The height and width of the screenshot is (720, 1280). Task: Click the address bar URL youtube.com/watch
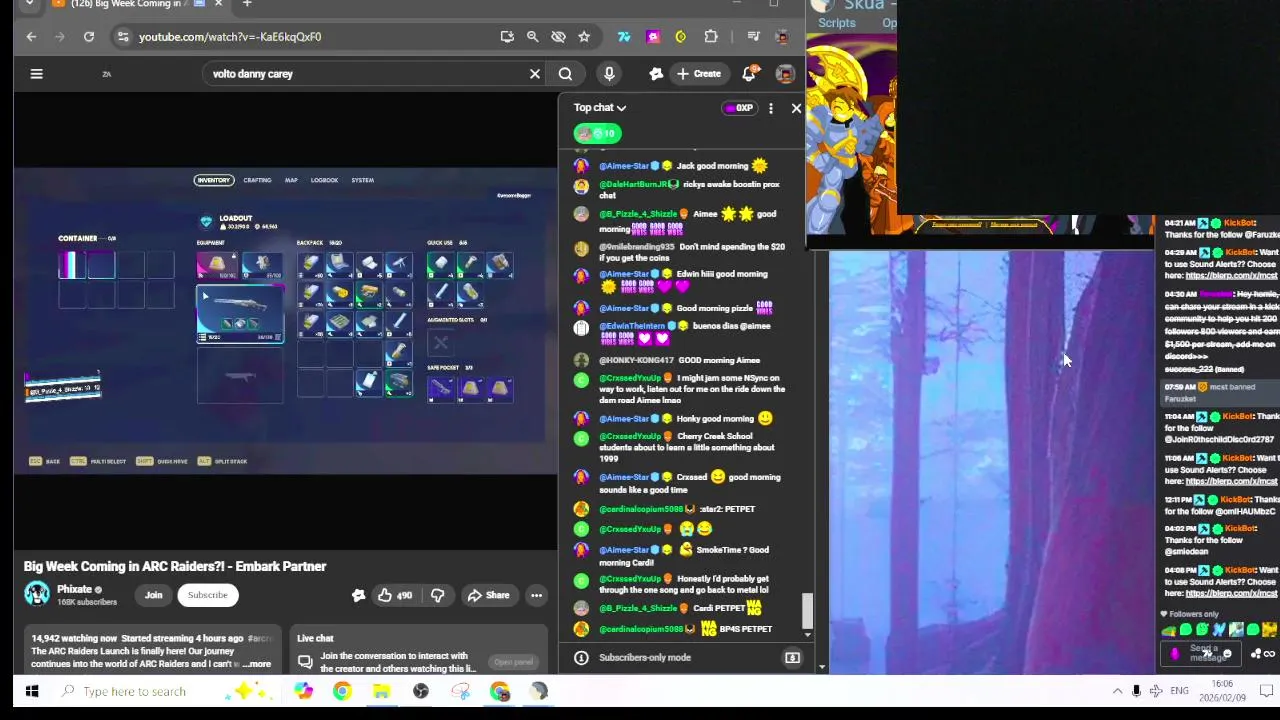pos(230,37)
